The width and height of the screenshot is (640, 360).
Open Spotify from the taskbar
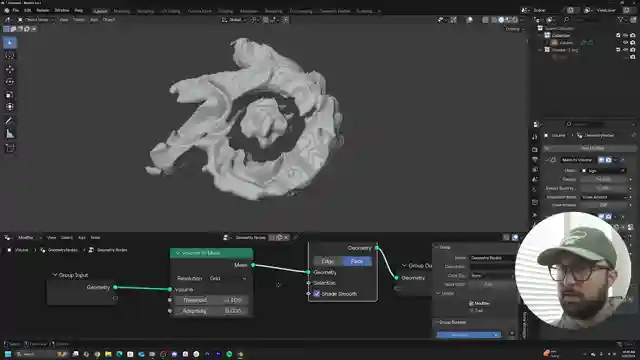pos(229,354)
